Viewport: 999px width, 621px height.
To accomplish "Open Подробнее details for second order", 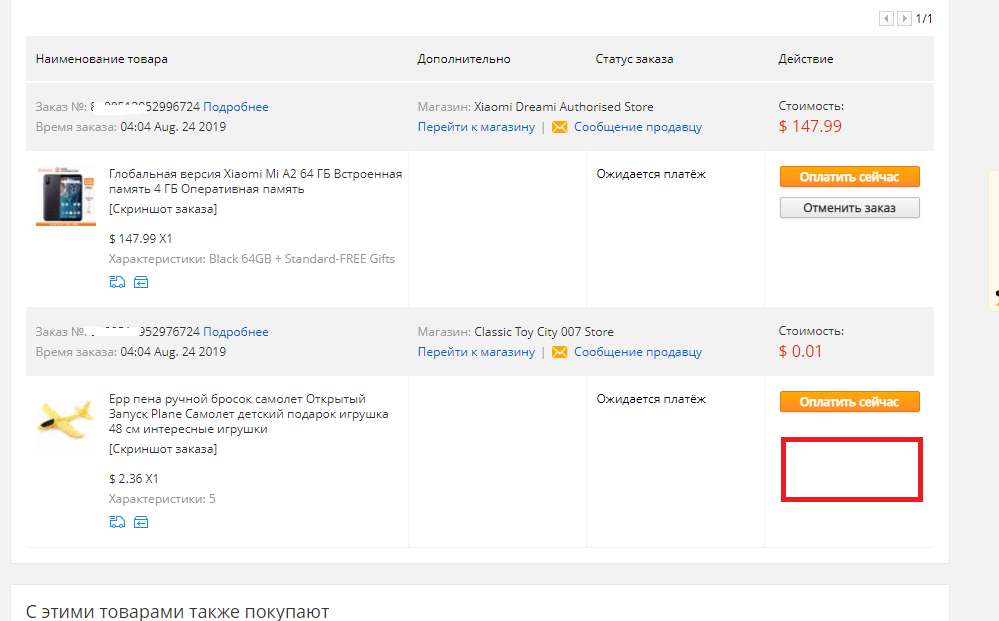I will pos(236,332).
